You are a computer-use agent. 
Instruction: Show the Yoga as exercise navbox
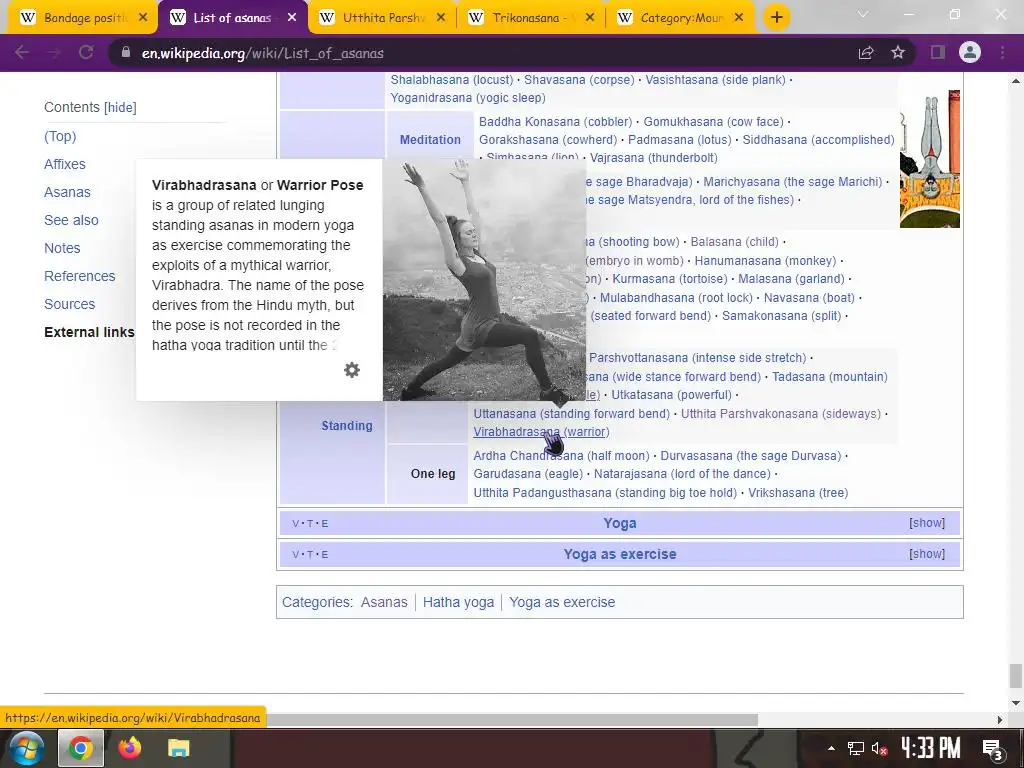927,554
